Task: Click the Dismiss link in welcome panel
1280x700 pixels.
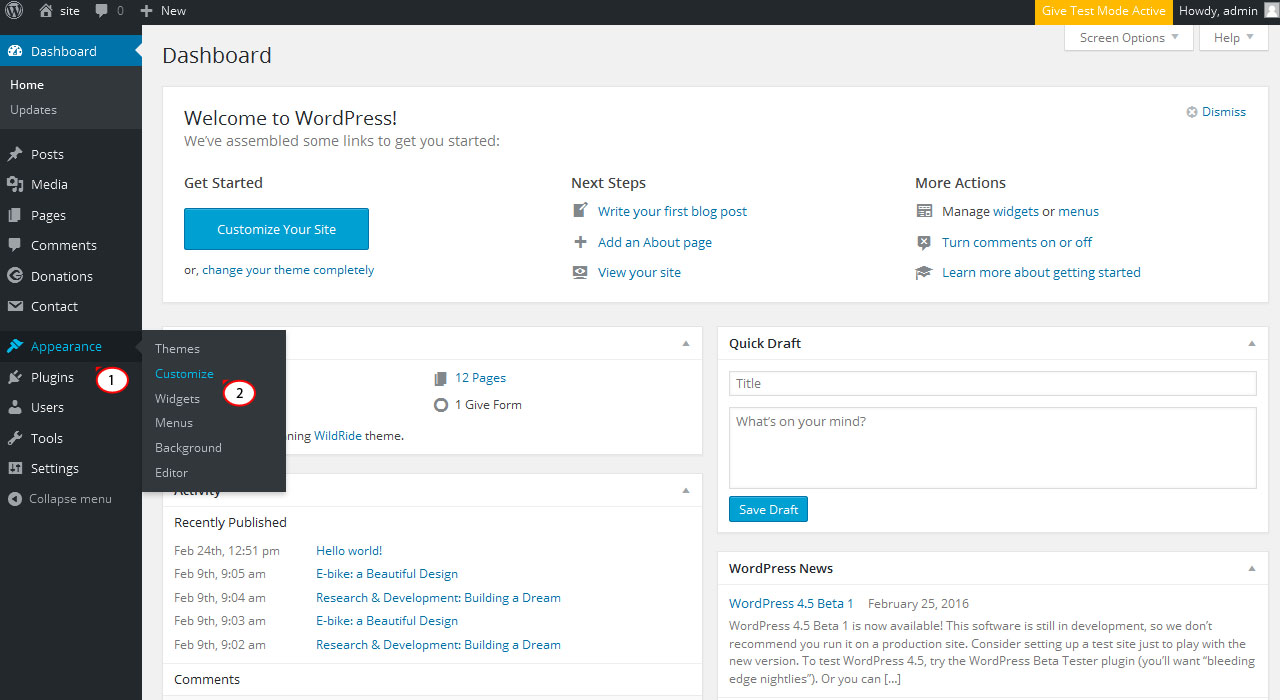Action: click(x=1224, y=112)
